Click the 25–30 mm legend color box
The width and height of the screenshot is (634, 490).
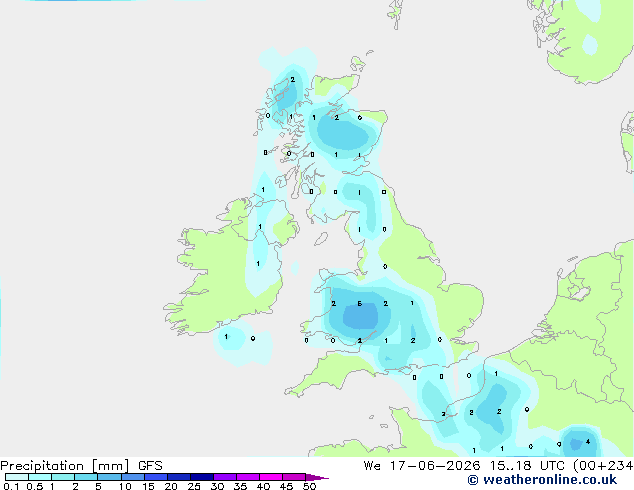point(201,477)
